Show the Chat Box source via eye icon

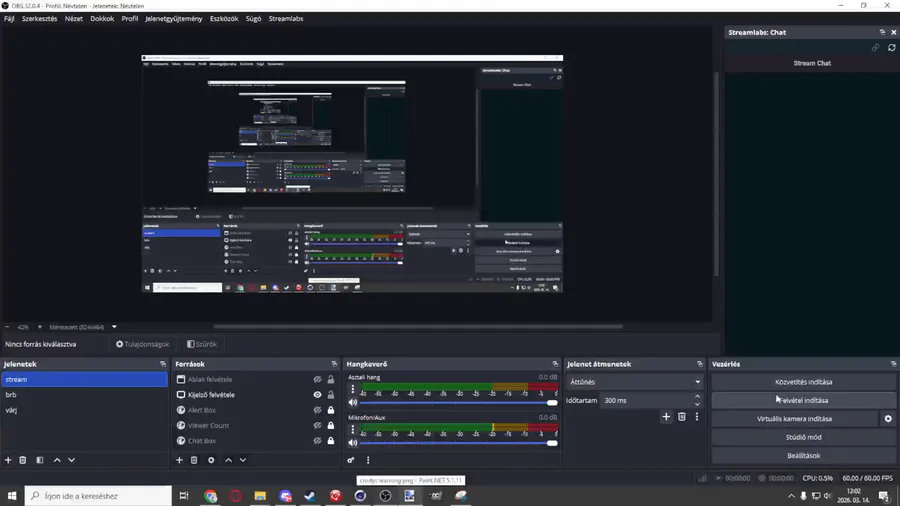coord(317,441)
